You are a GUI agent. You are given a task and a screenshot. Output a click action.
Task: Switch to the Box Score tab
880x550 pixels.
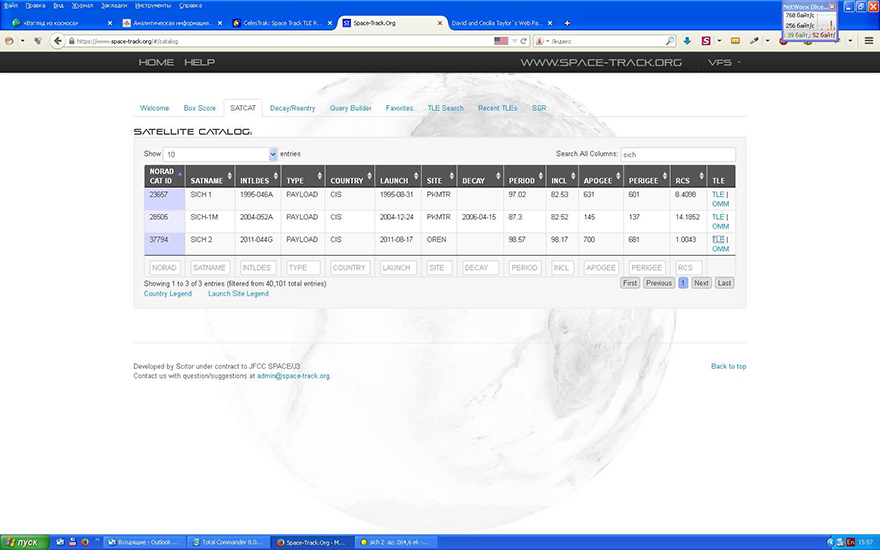[199, 108]
